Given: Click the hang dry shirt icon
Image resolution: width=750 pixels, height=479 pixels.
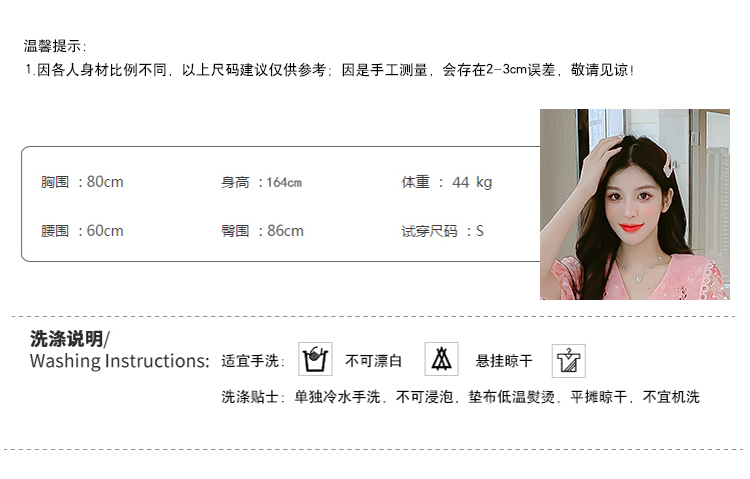Looking at the screenshot, I should pos(569,361).
